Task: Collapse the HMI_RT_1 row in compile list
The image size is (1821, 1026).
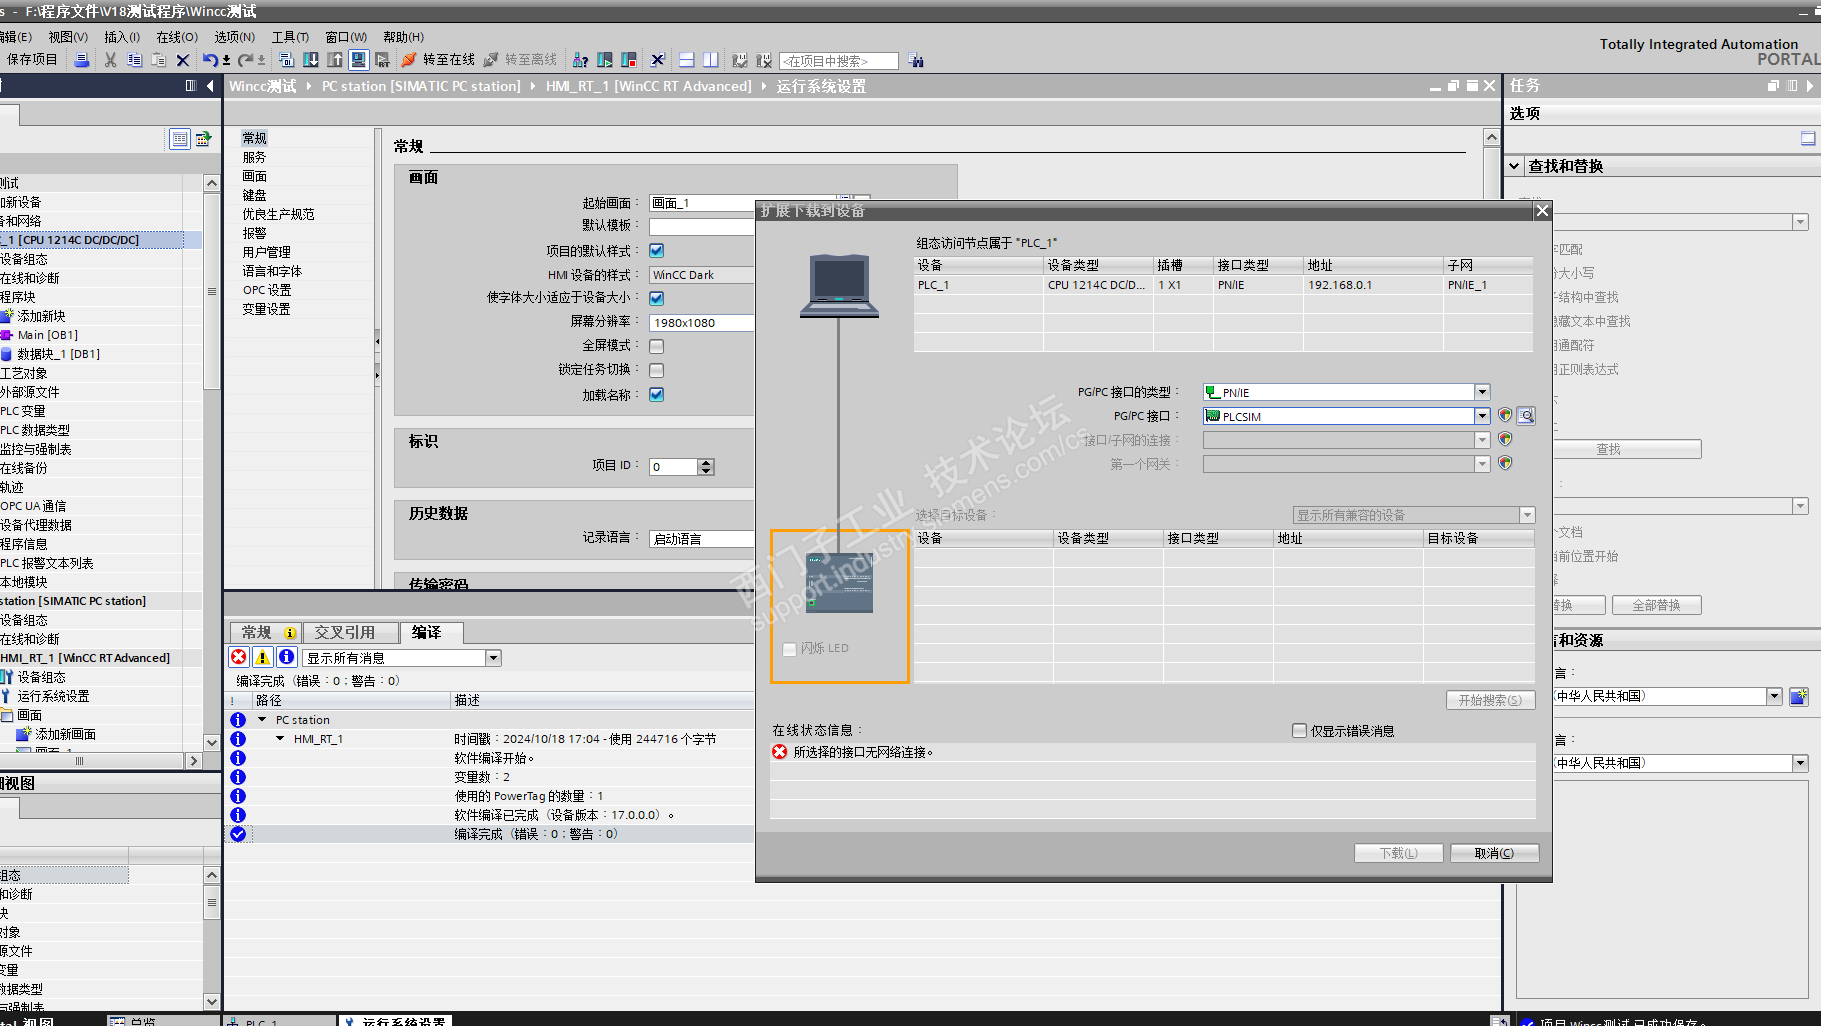Action: click(280, 739)
